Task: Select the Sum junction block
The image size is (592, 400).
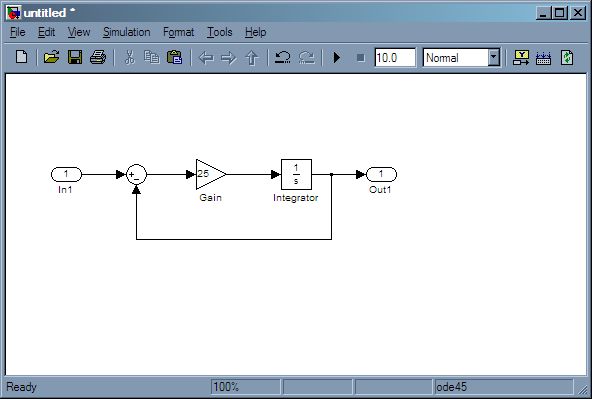Action: point(136,175)
